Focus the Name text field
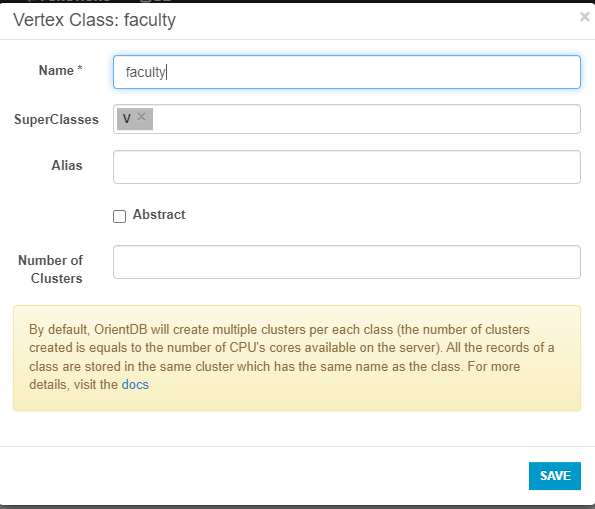595x509 pixels. point(347,72)
